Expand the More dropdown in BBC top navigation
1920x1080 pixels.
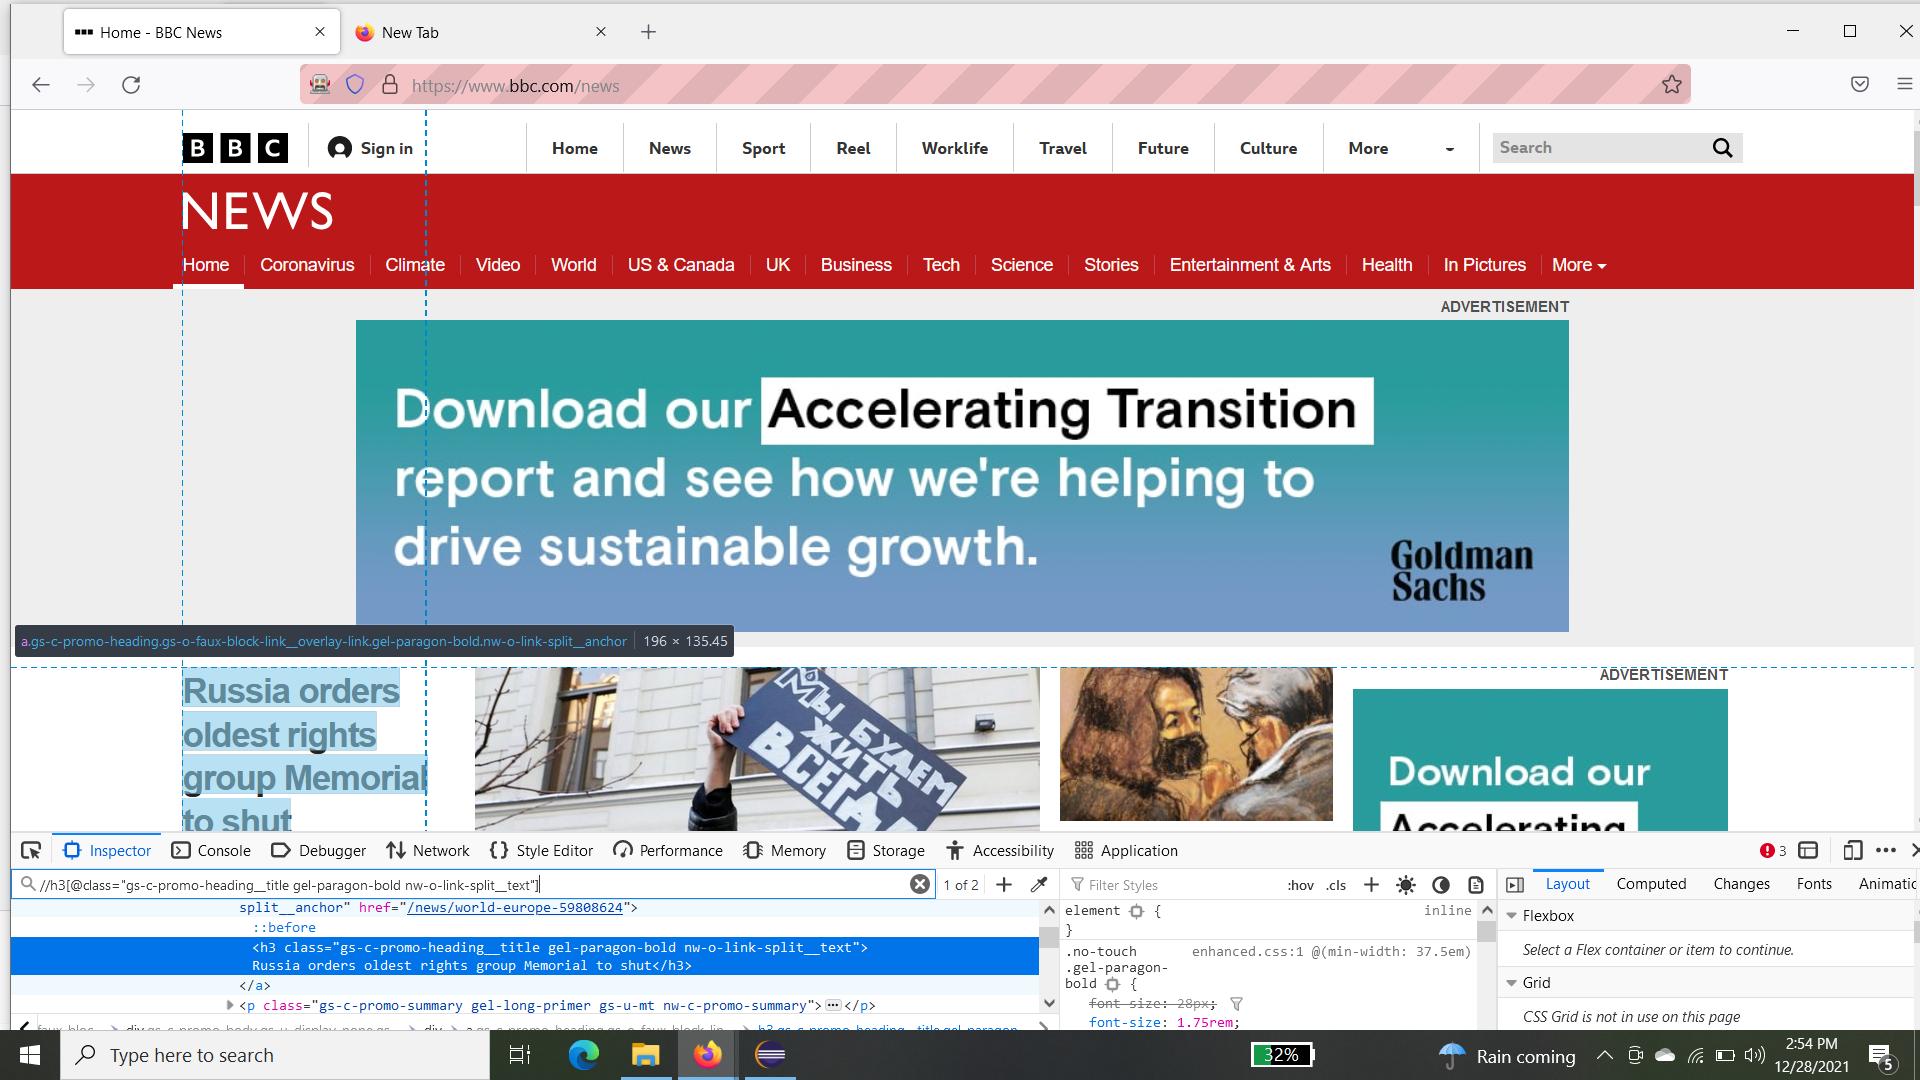(x=1401, y=148)
